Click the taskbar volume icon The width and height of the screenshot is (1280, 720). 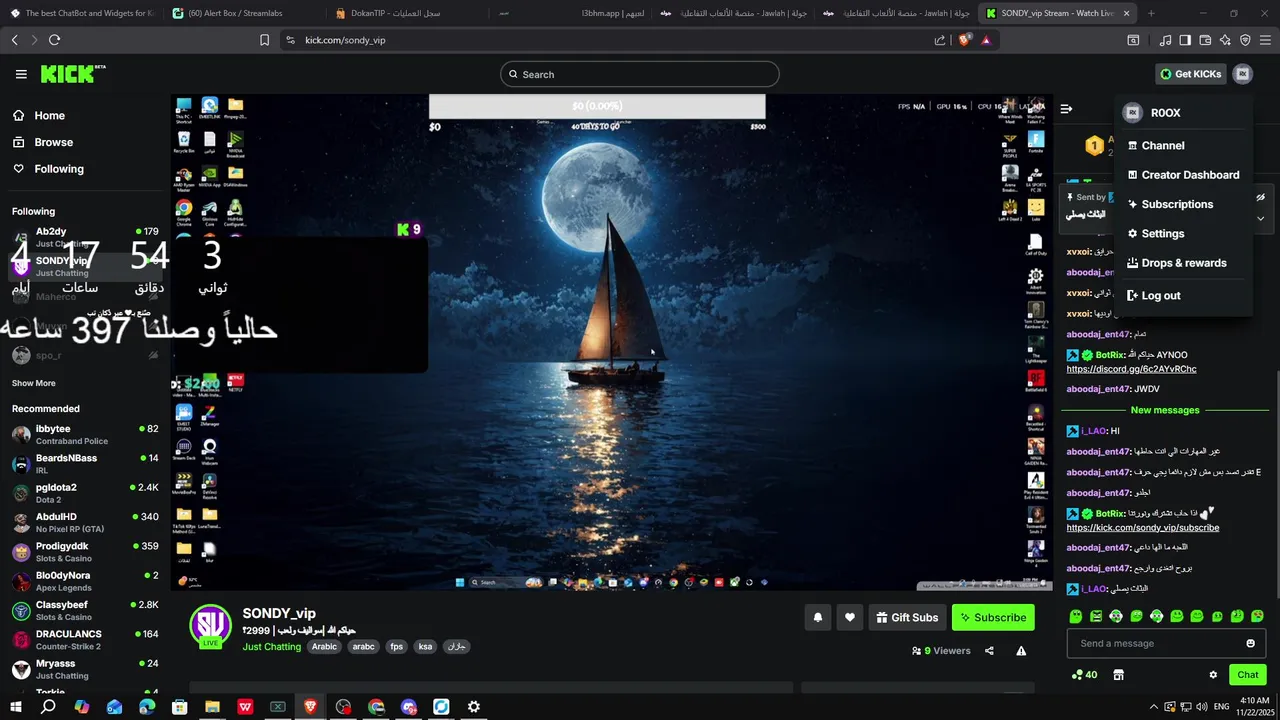tap(1203, 707)
